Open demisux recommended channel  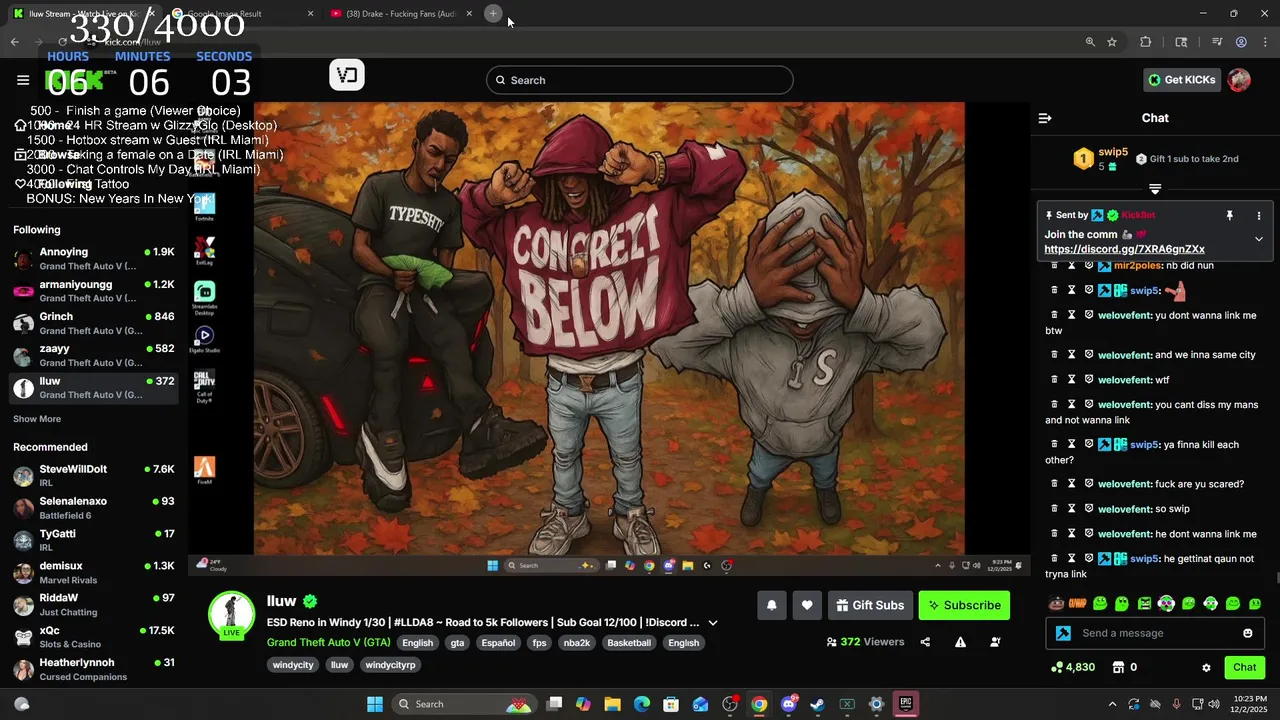pos(94,572)
